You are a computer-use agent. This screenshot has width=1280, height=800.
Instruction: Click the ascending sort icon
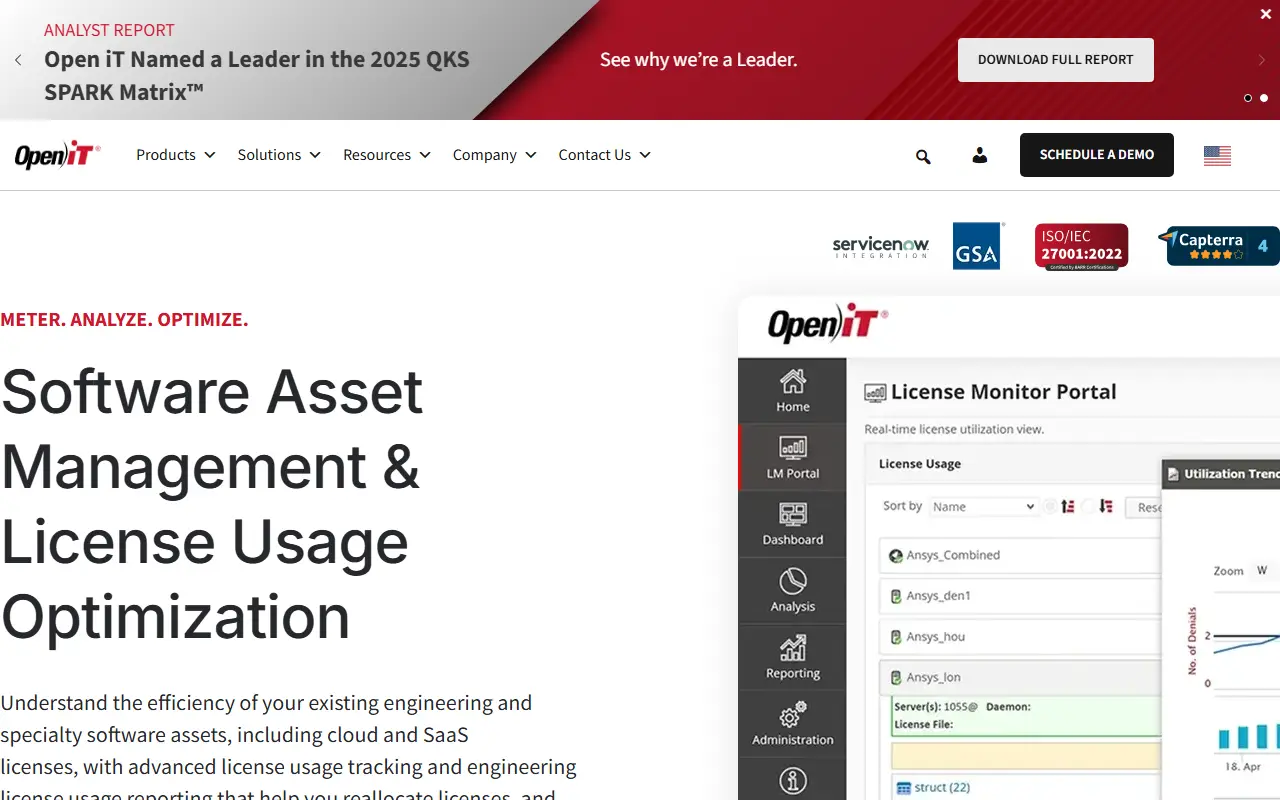click(1068, 507)
